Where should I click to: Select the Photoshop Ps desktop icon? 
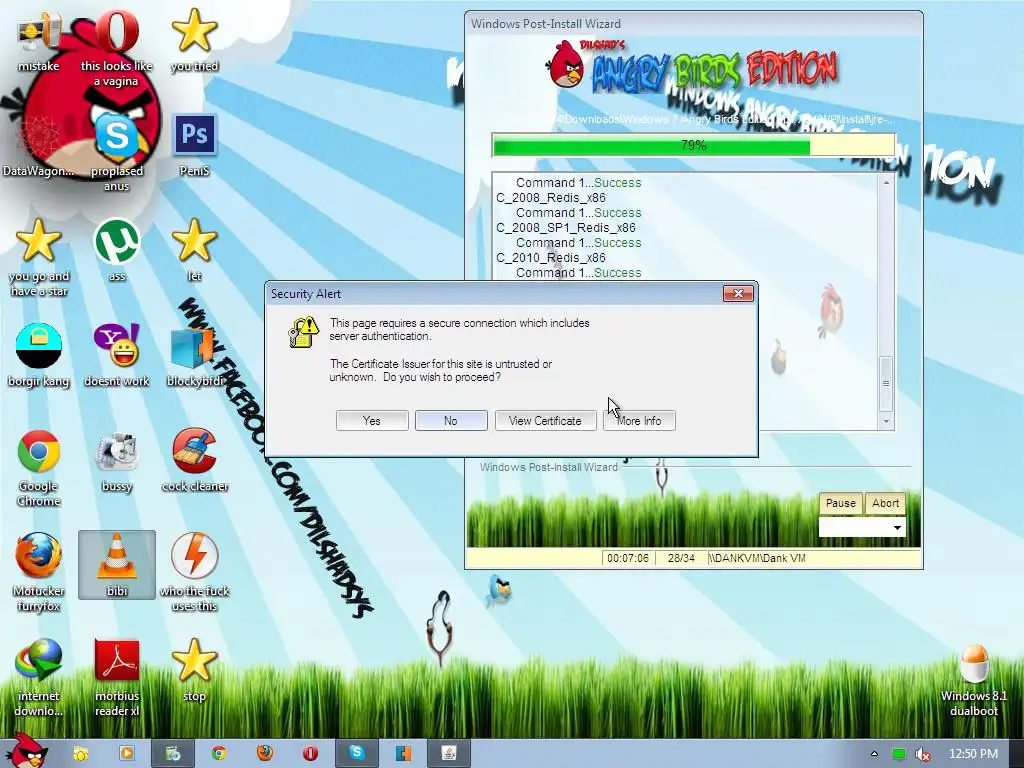(195, 145)
